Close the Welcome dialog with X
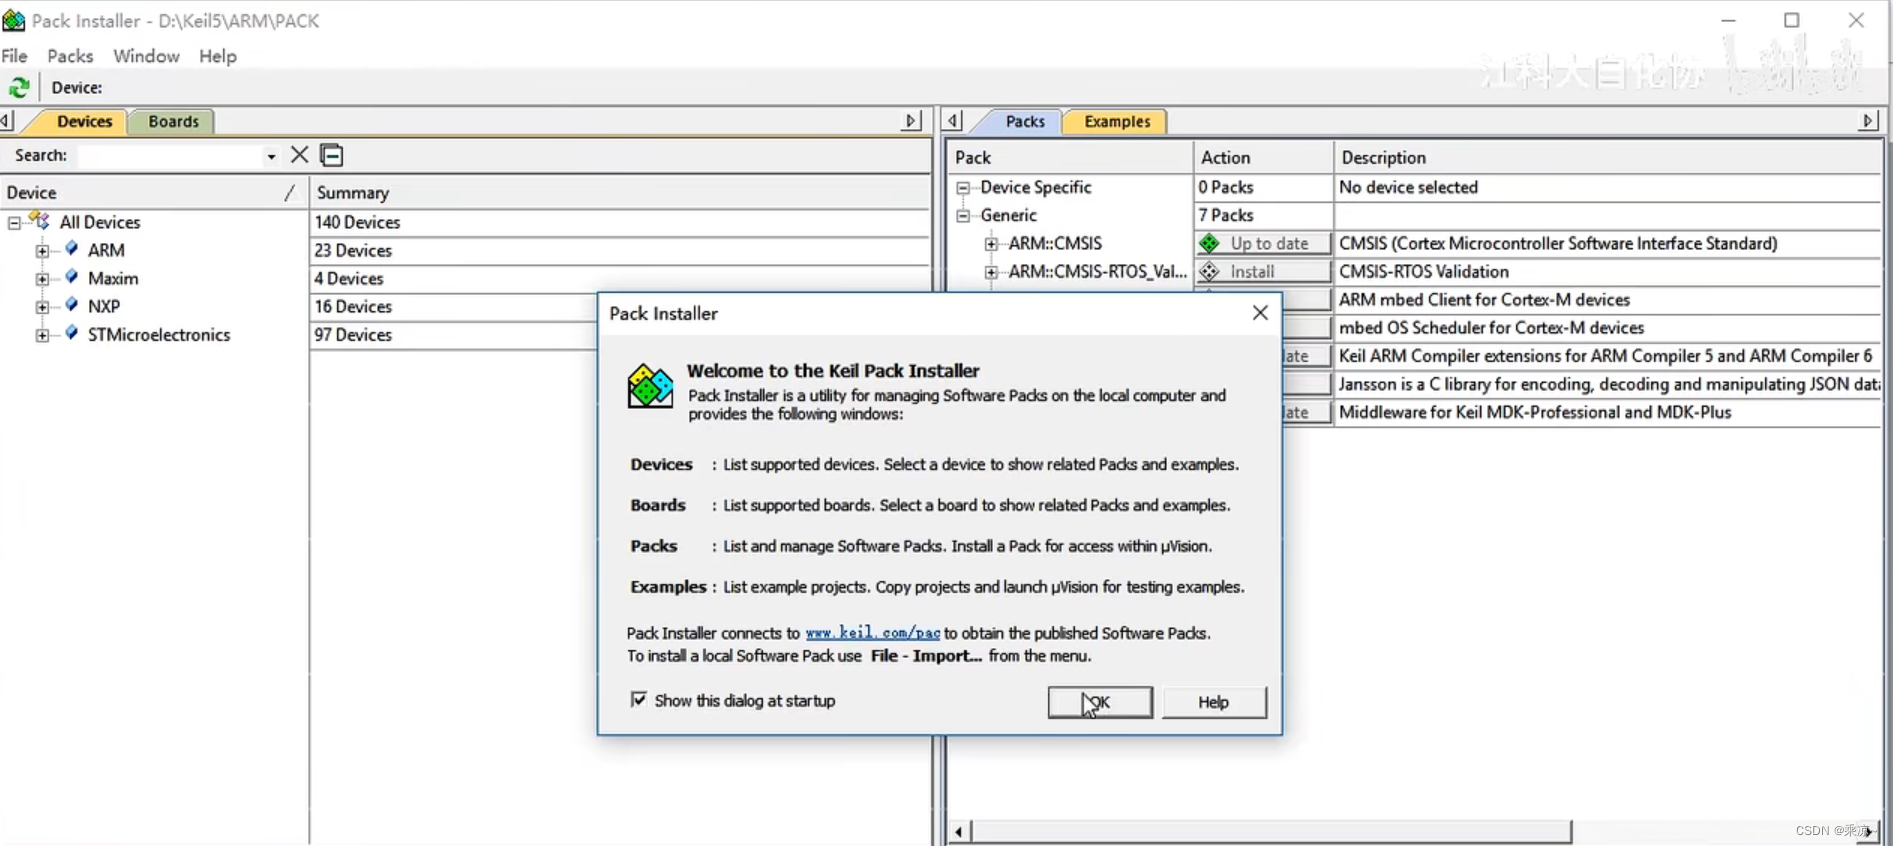Viewport: 1893px width, 846px height. point(1260,313)
